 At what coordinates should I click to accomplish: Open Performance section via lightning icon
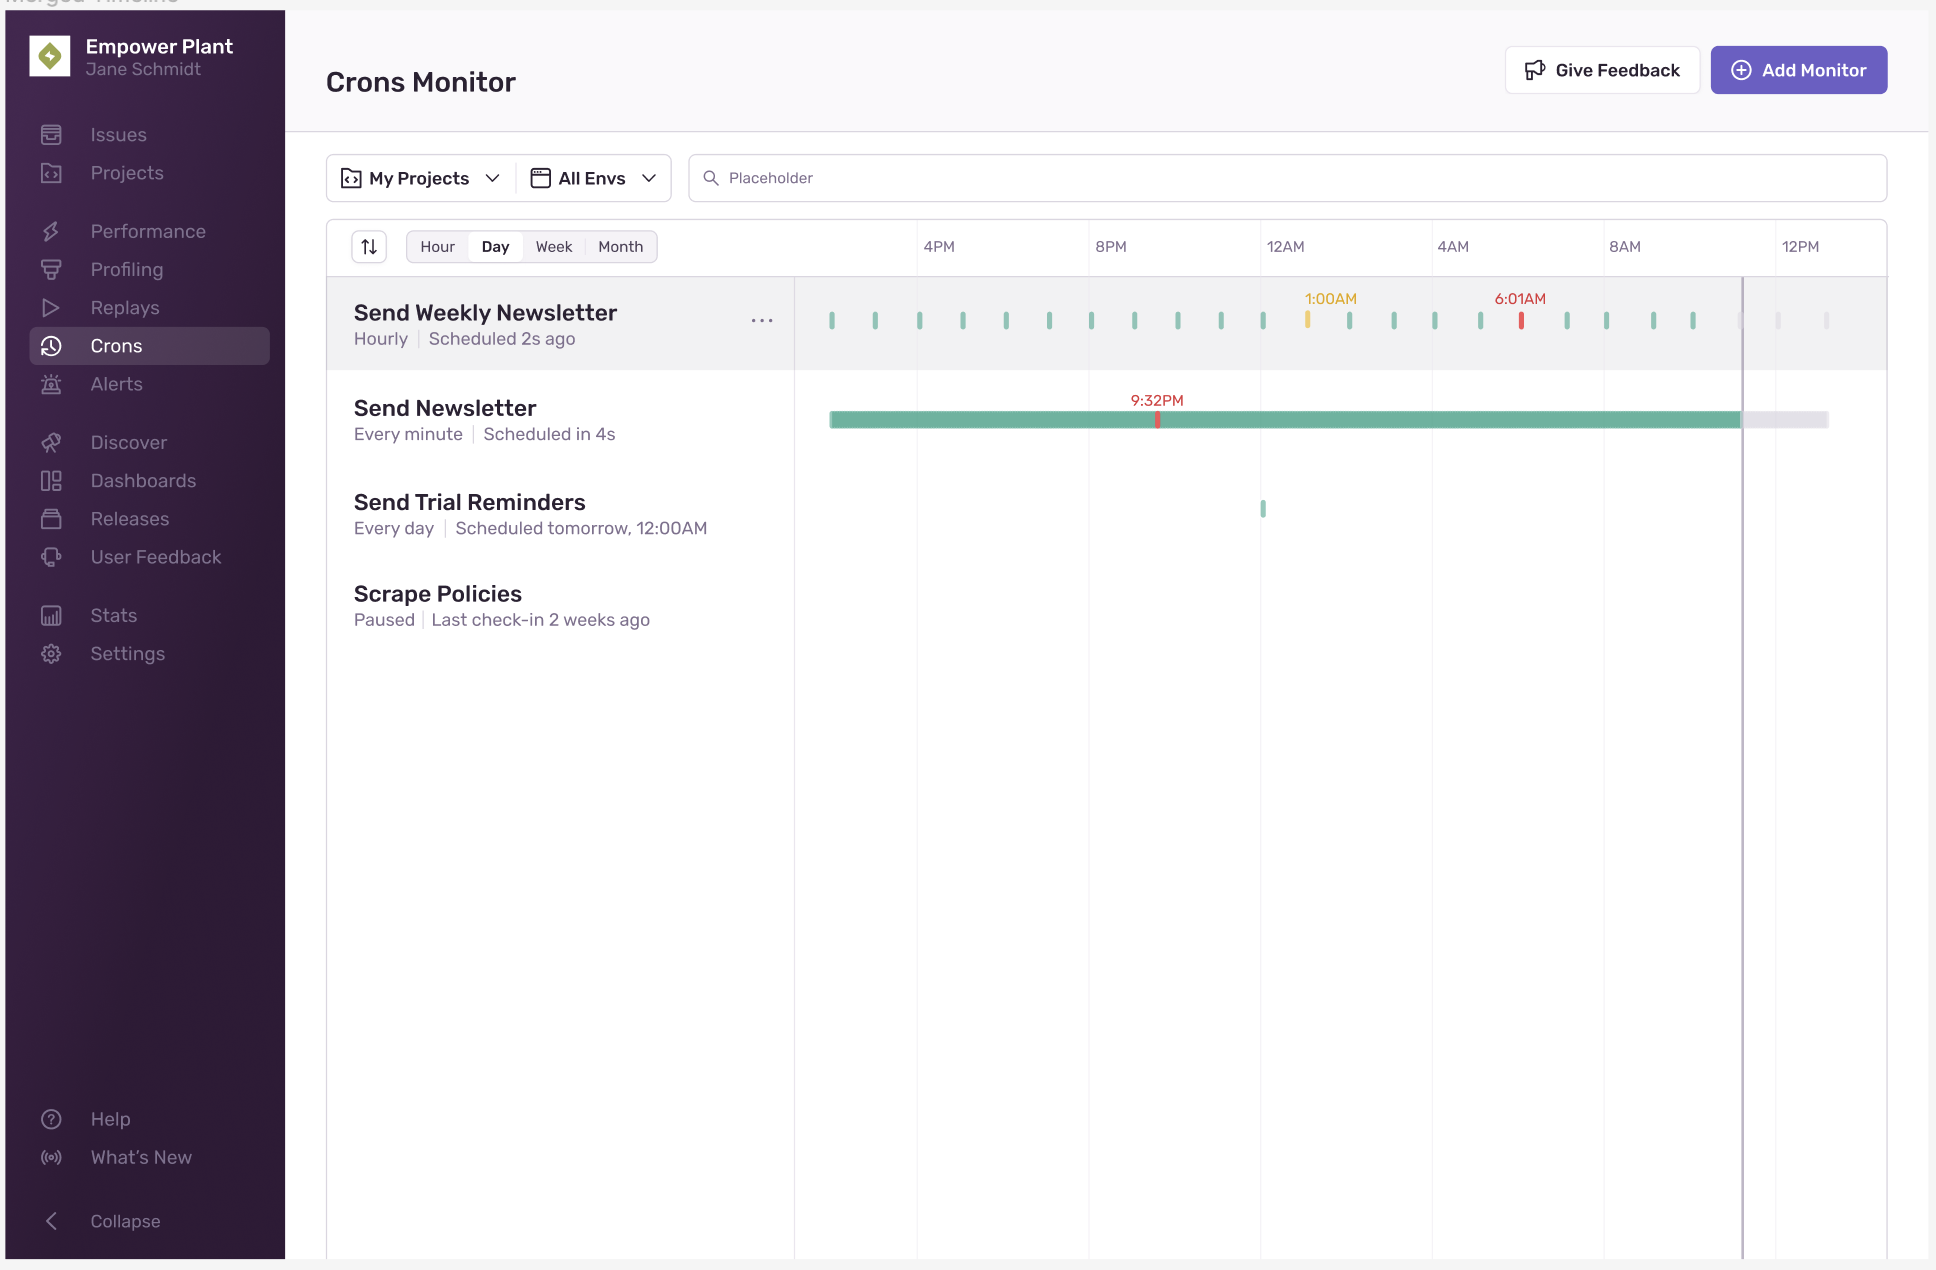pos(52,231)
